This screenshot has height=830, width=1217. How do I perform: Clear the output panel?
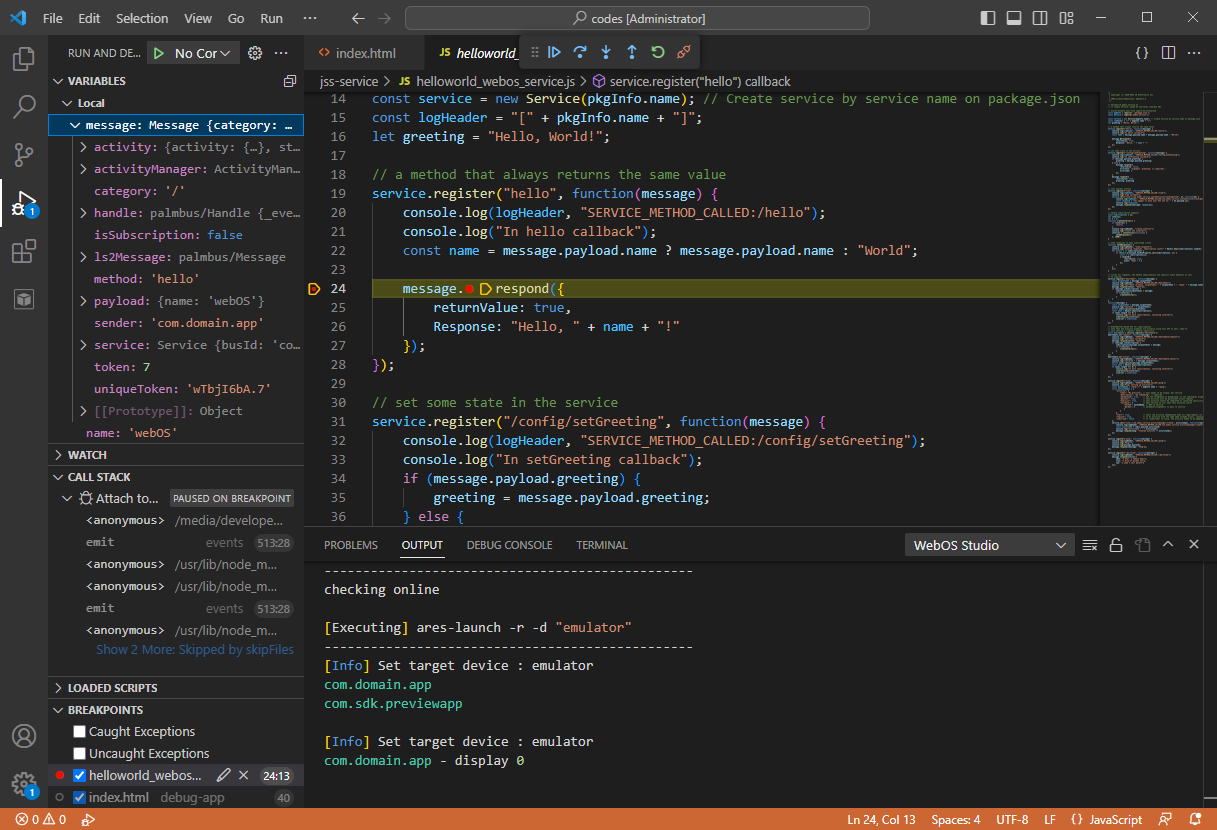tap(1090, 545)
